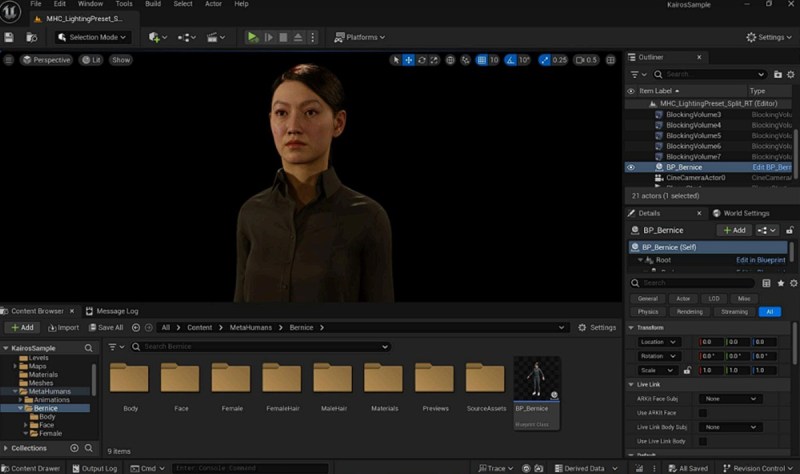Open the Rotation type dropdown
Viewport: 800px width, 474px height.
659,356
